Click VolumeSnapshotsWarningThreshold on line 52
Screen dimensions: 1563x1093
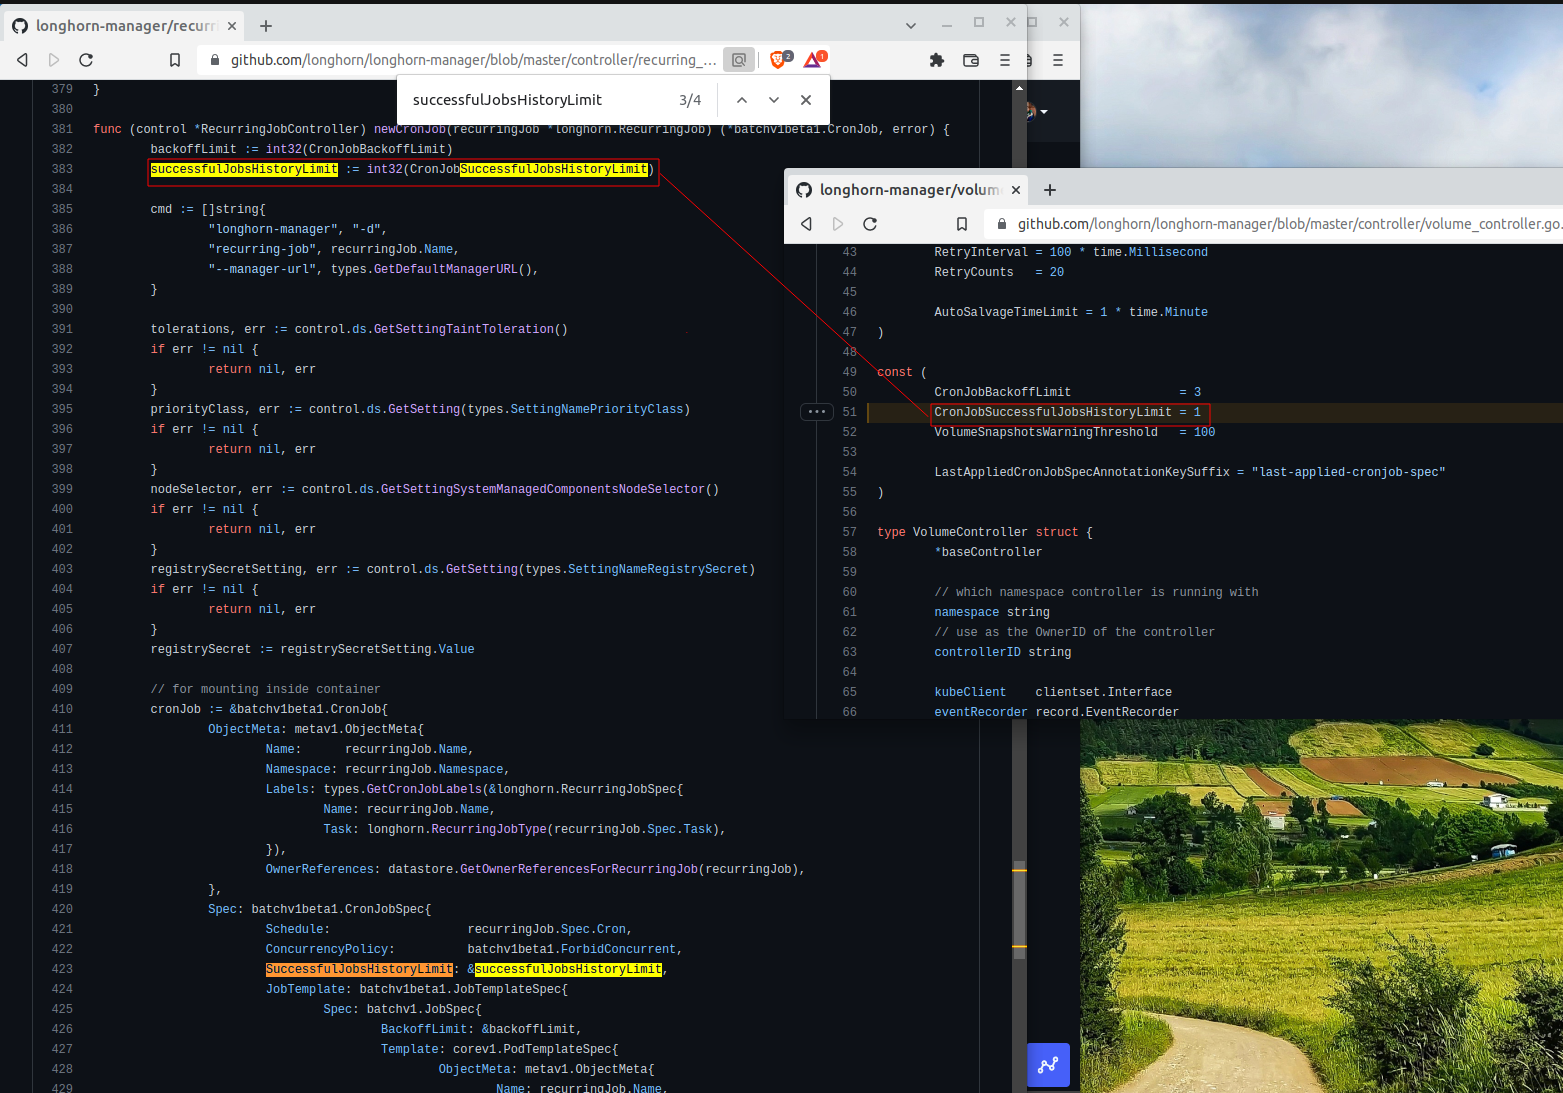coord(1046,432)
